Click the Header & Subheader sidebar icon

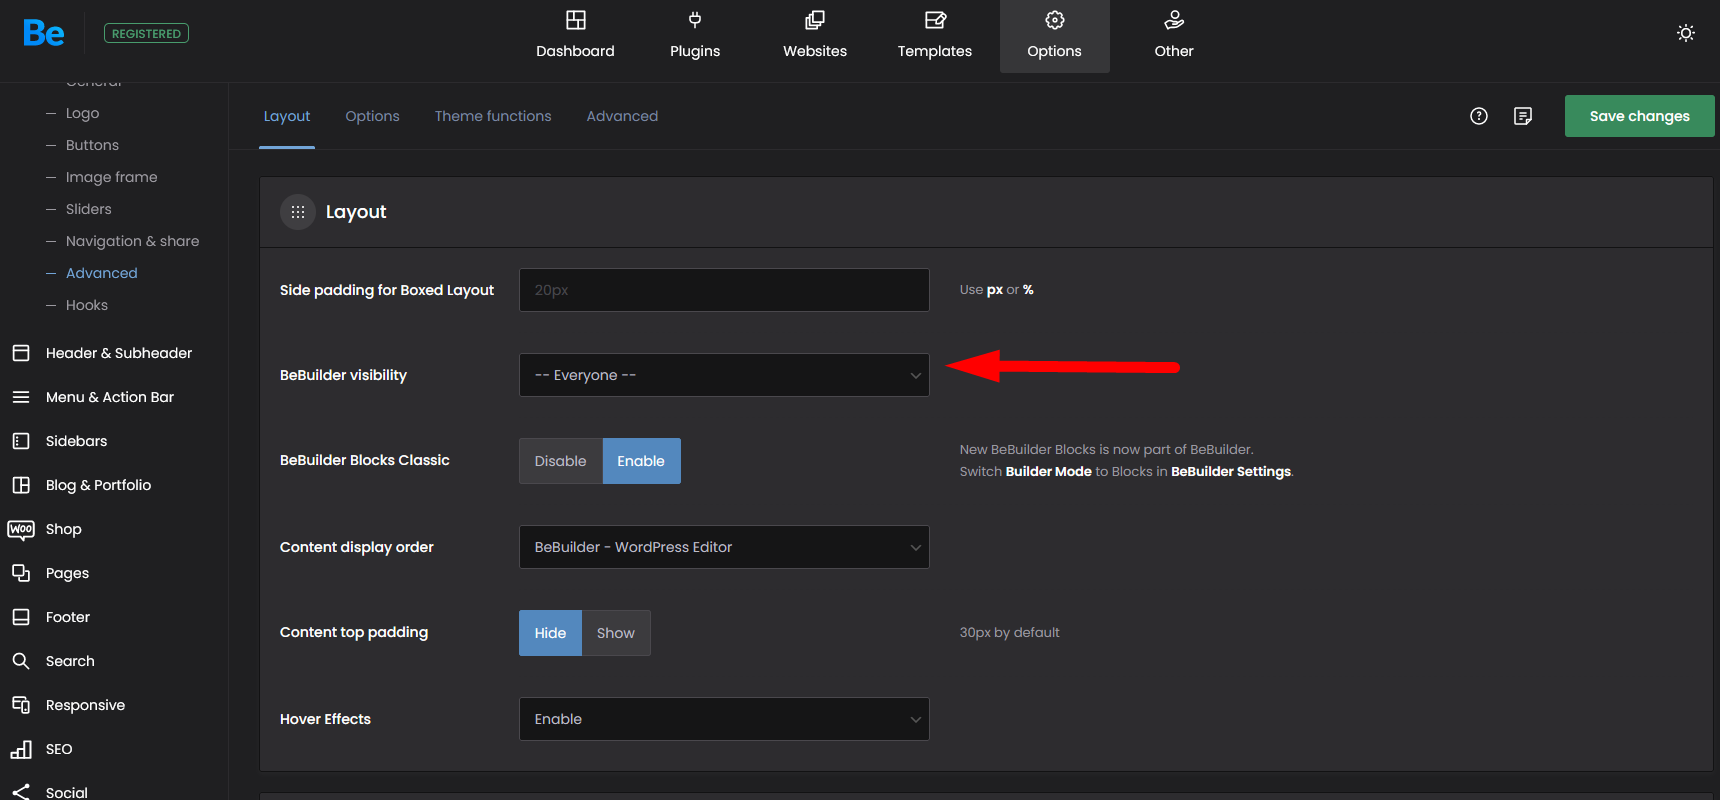click(x=21, y=353)
